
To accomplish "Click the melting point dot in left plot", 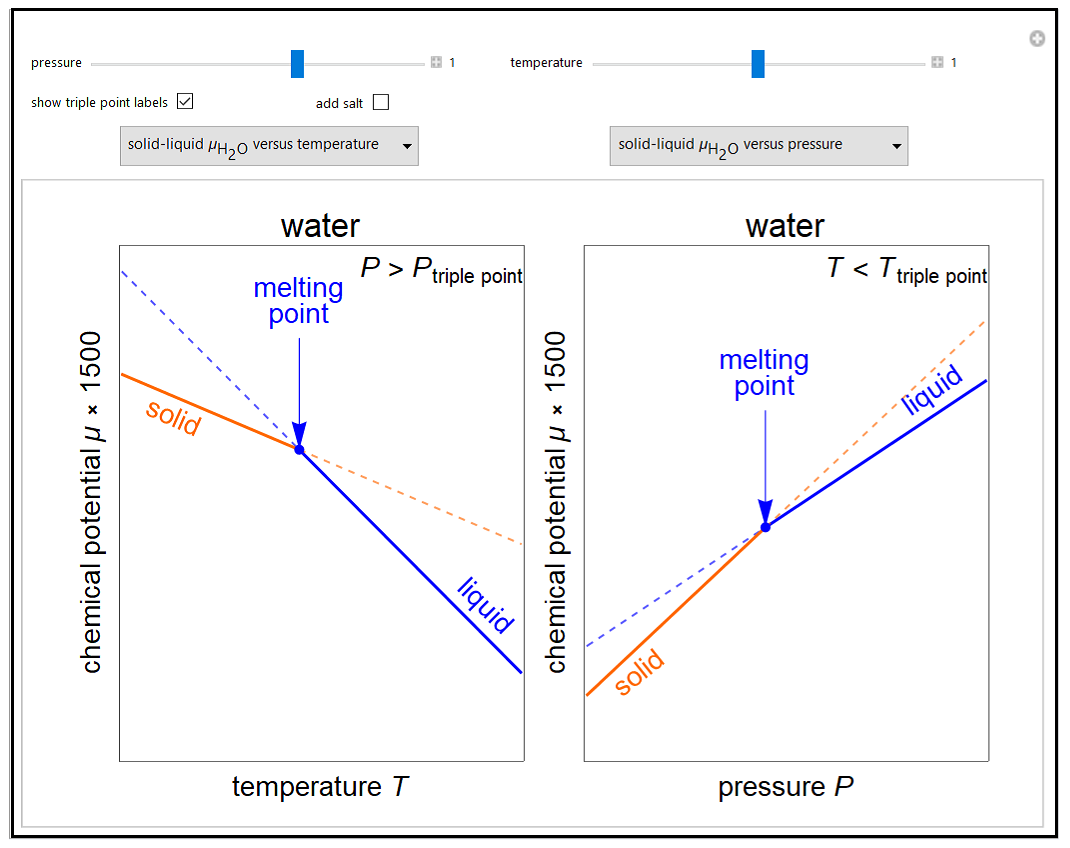I will [x=299, y=450].
